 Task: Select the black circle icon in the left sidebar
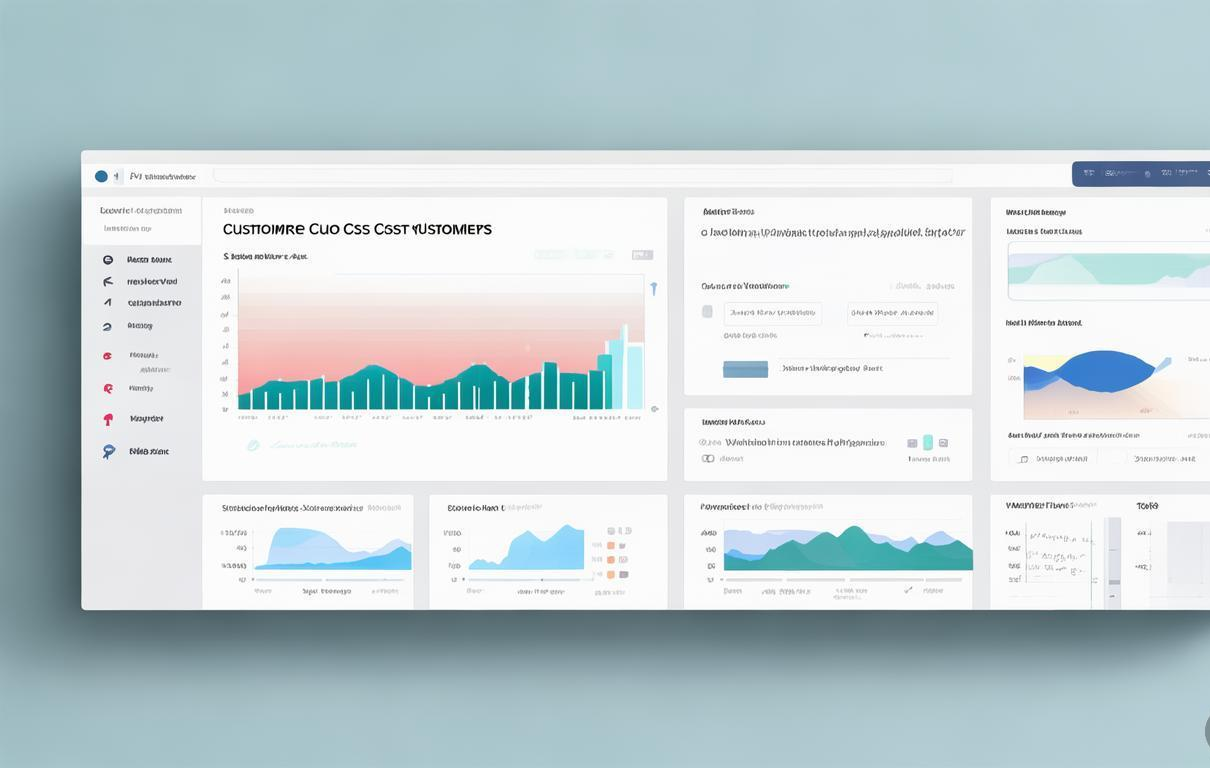pos(108,260)
